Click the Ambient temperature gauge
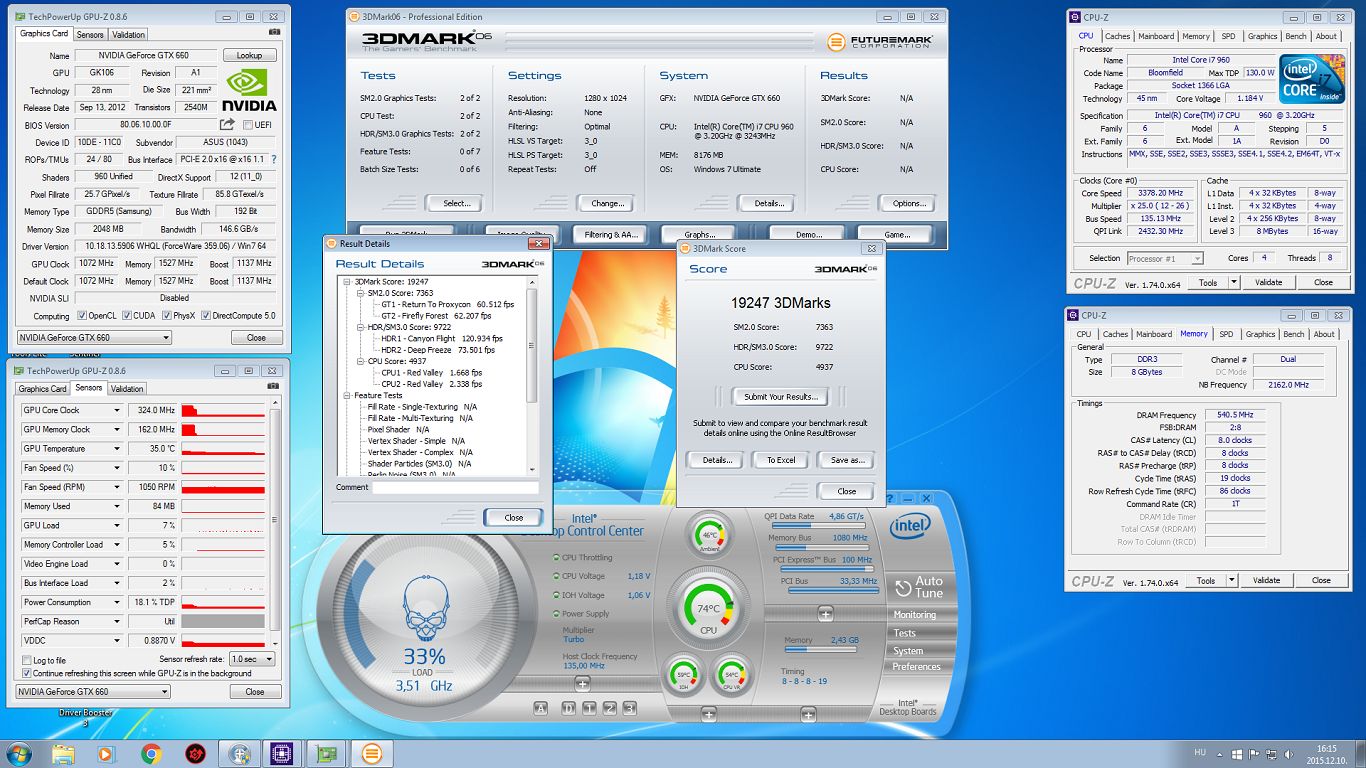This screenshot has width=1366, height=768. click(709, 535)
